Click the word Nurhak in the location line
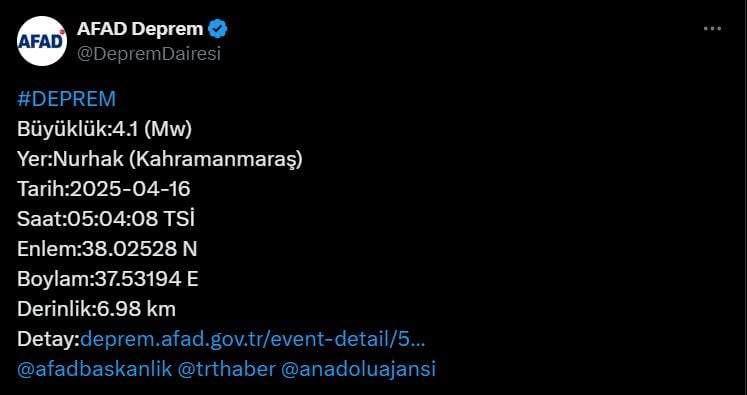747x395 pixels. tap(89, 159)
